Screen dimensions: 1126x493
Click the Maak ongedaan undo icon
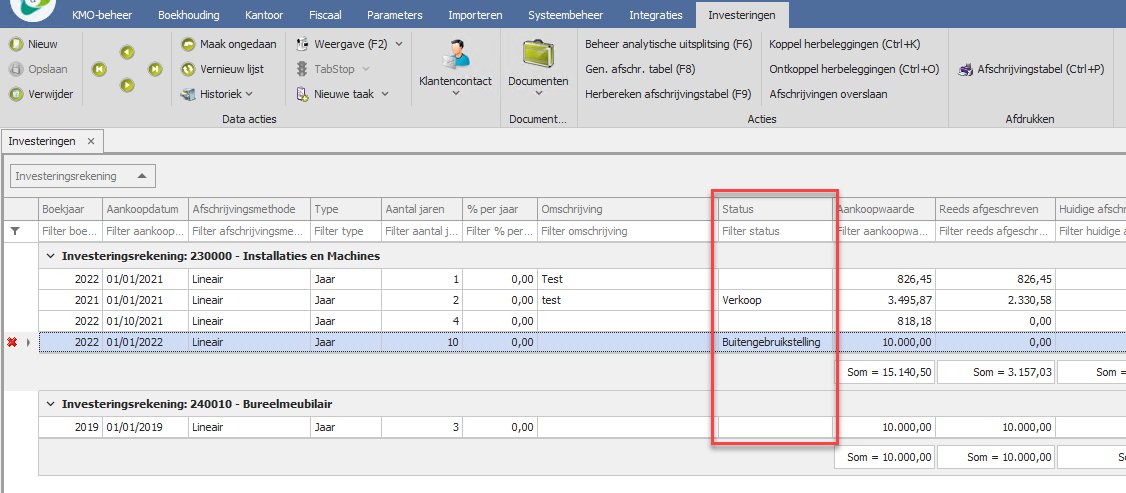pyautogui.click(x=189, y=44)
